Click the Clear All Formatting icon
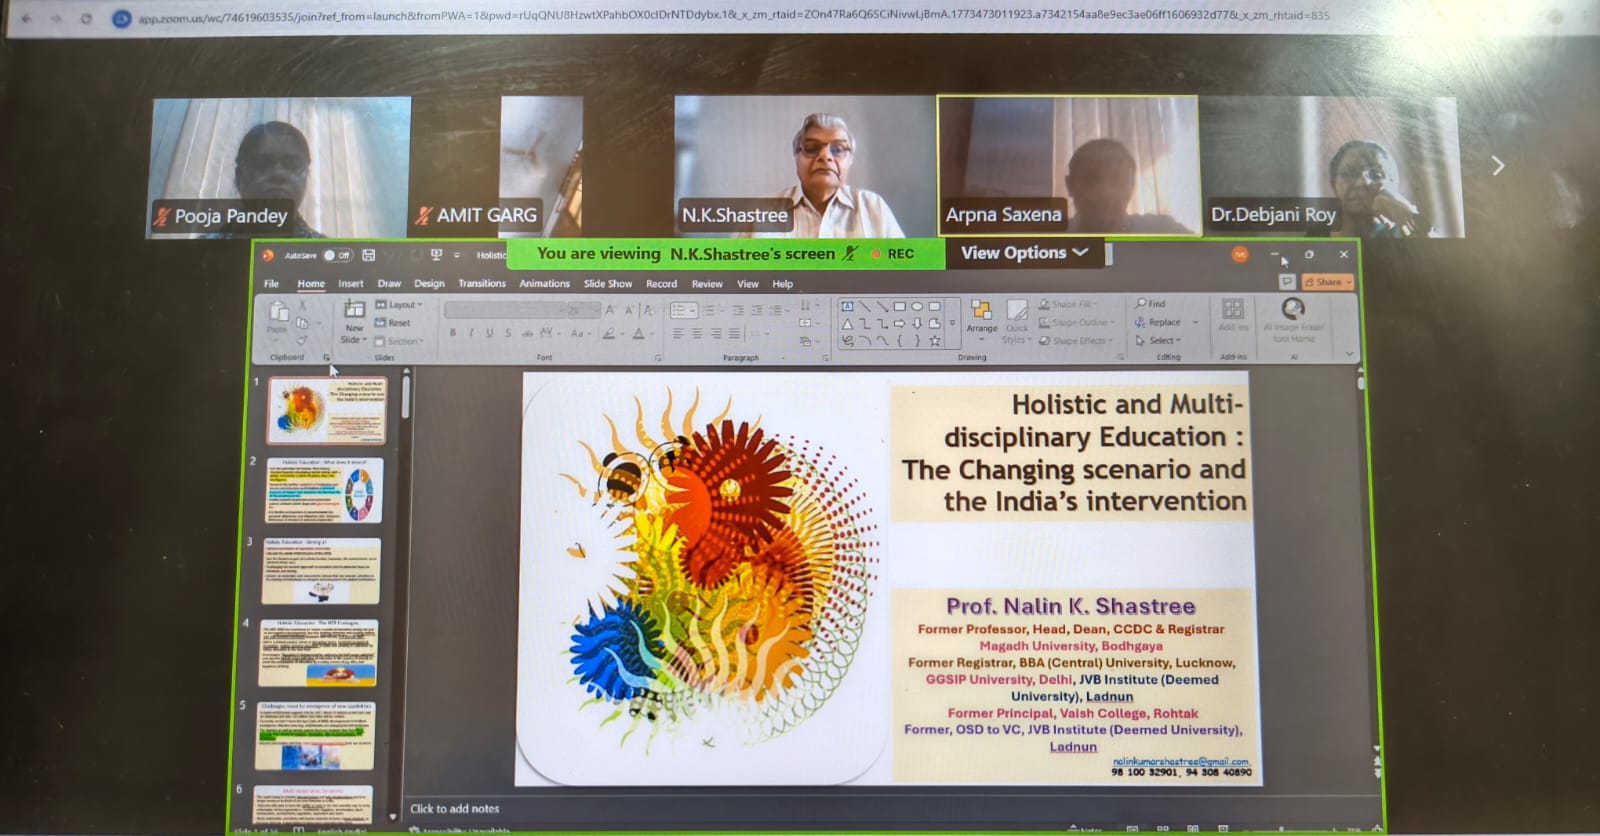 (649, 310)
